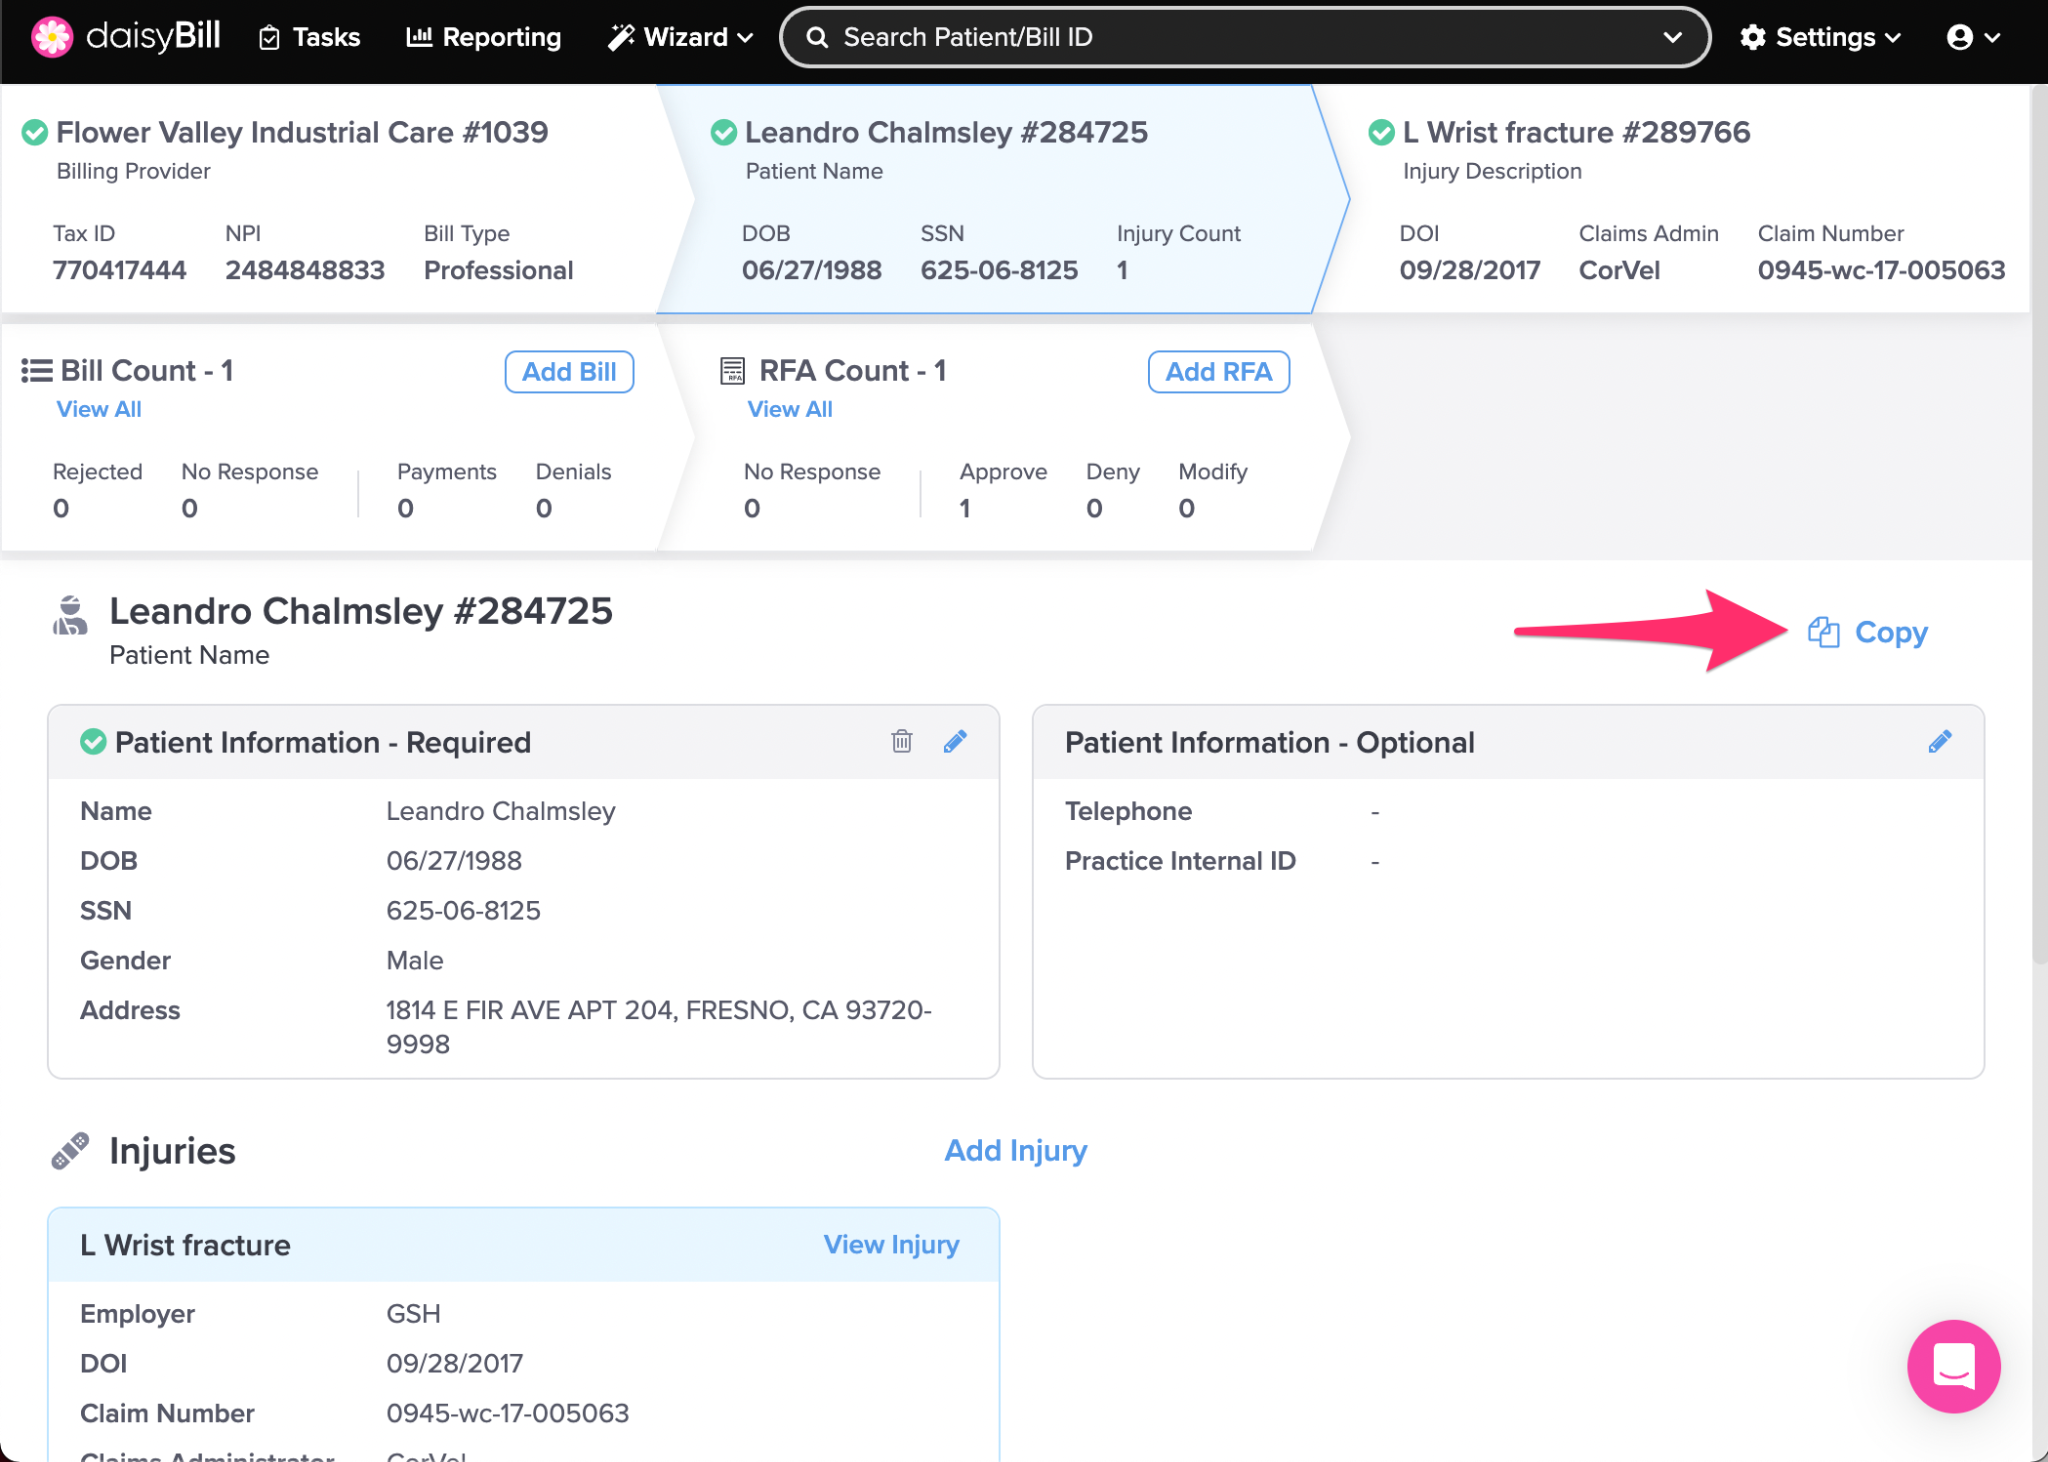The width and height of the screenshot is (2048, 1462).
Task: Click the RFA Count form icon
Action: [x=732, y=371]
